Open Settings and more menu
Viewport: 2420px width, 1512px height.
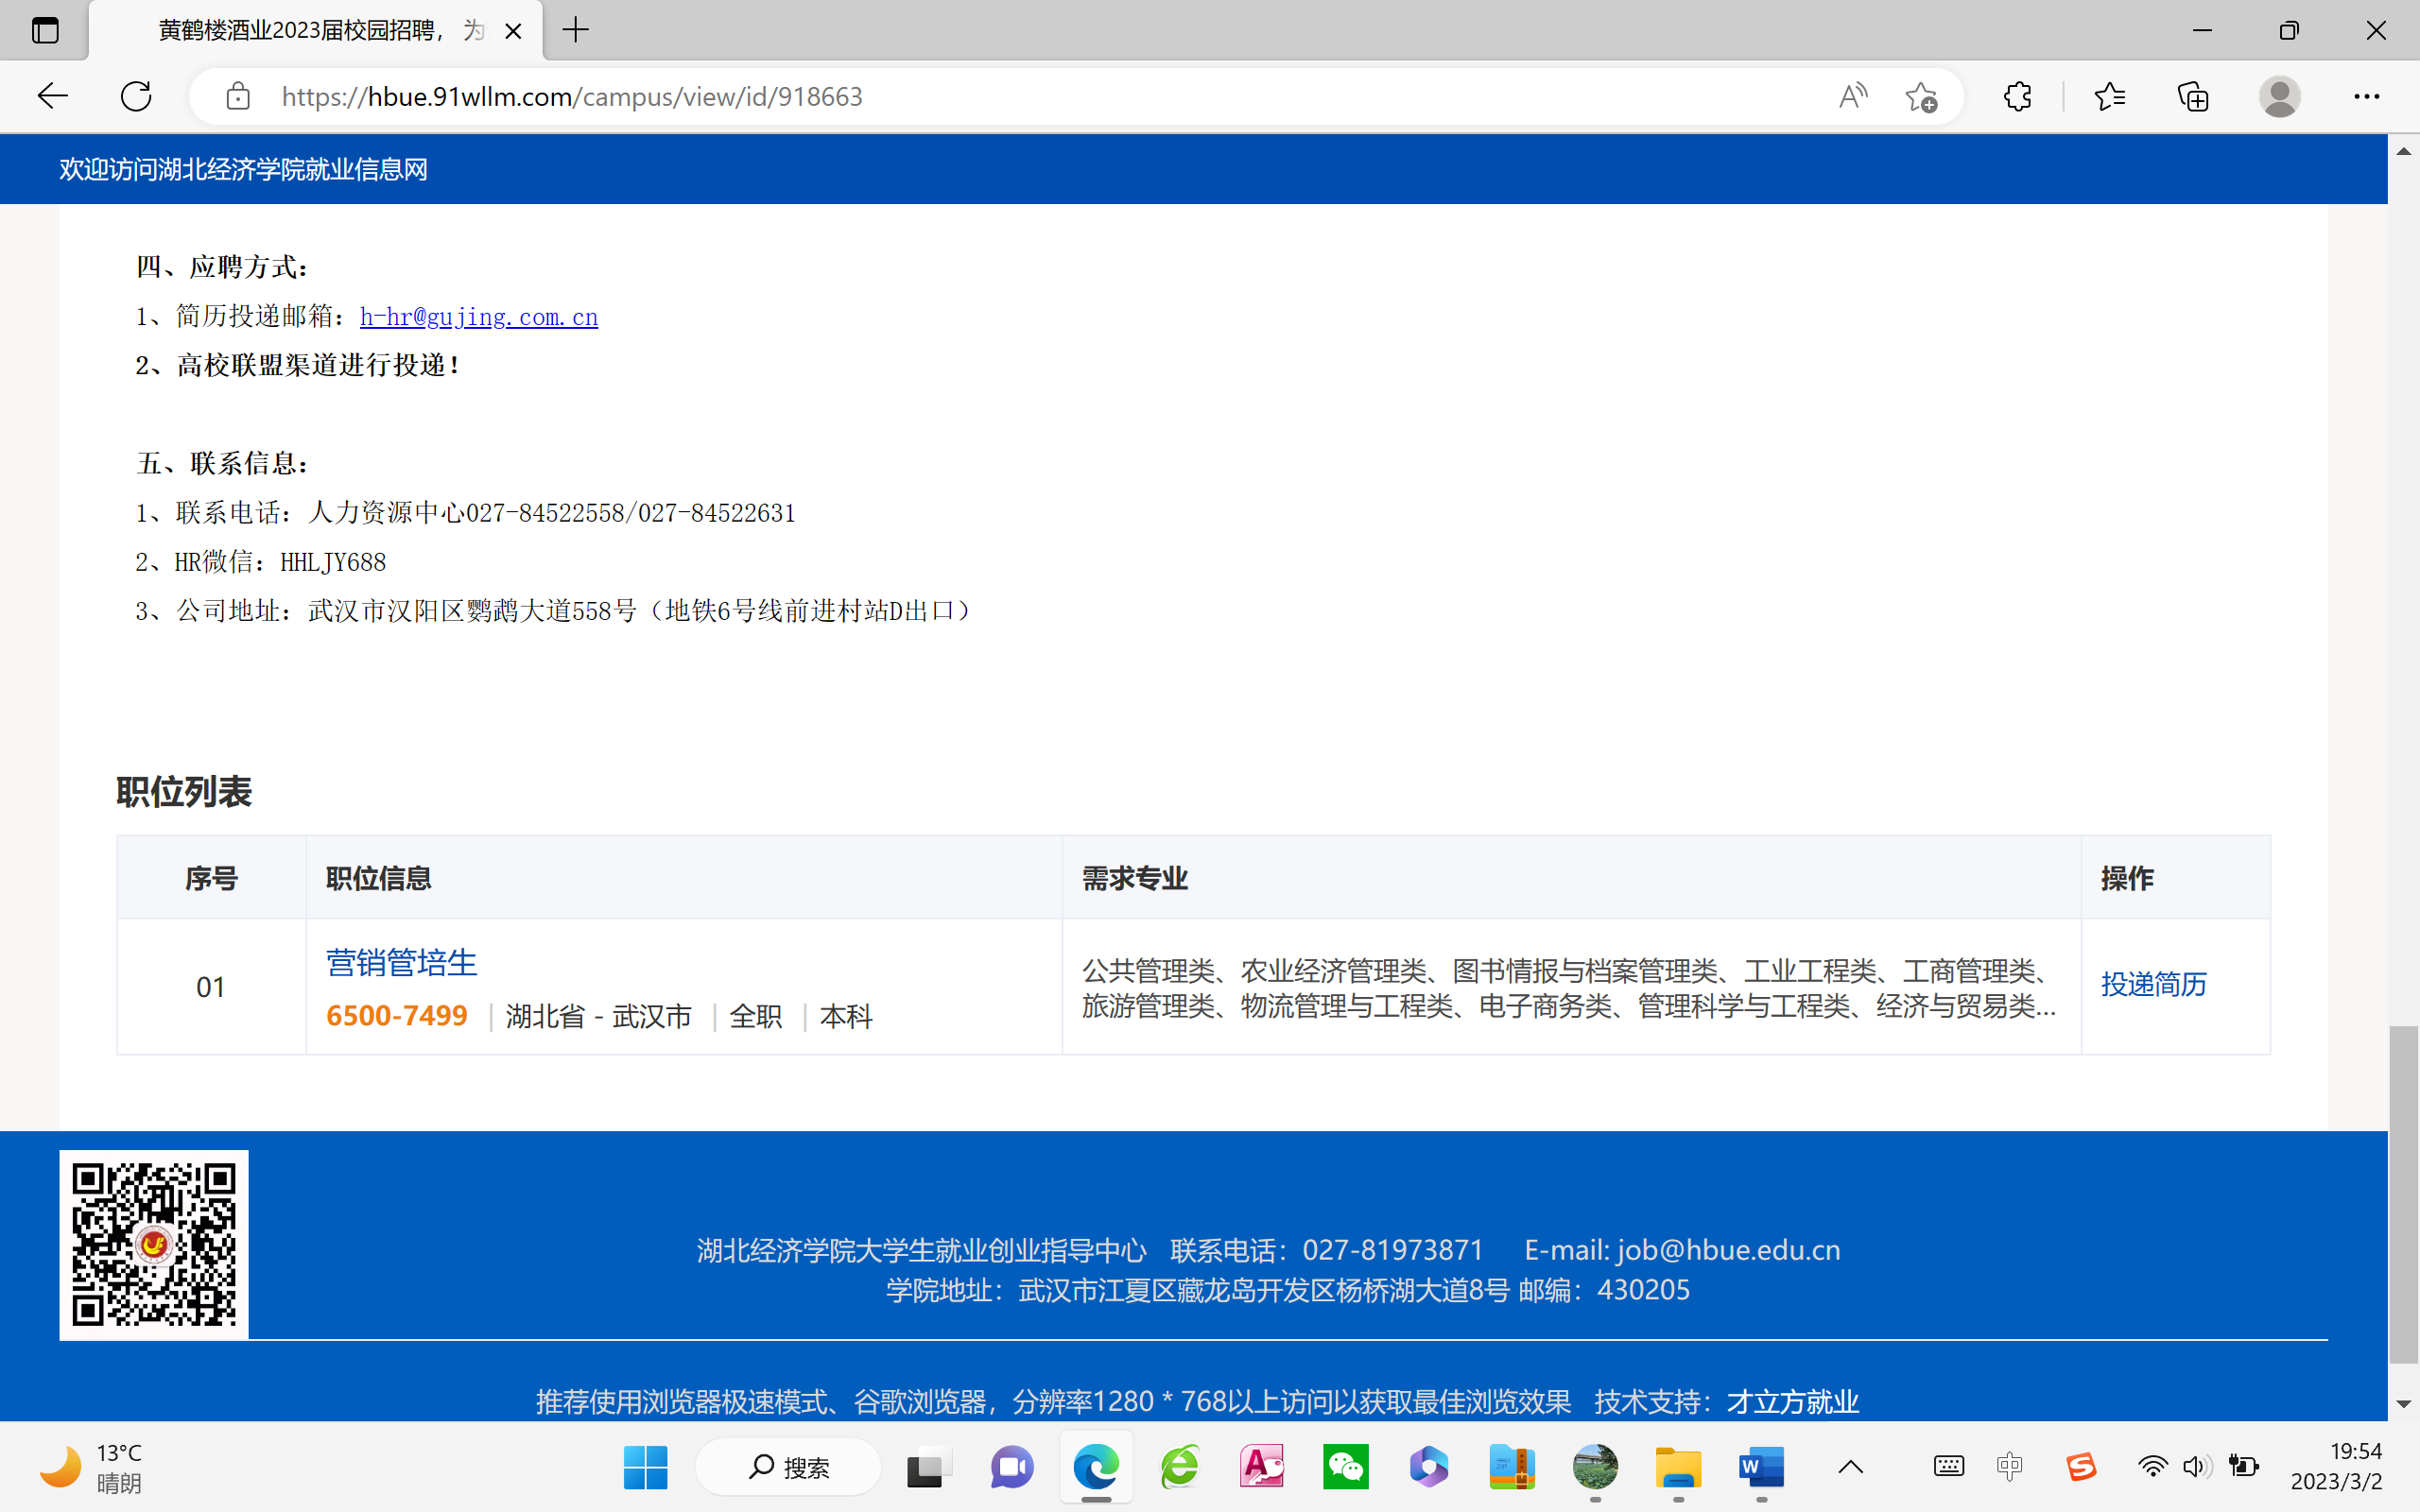pyautogui.click(x=2366, y=96)
